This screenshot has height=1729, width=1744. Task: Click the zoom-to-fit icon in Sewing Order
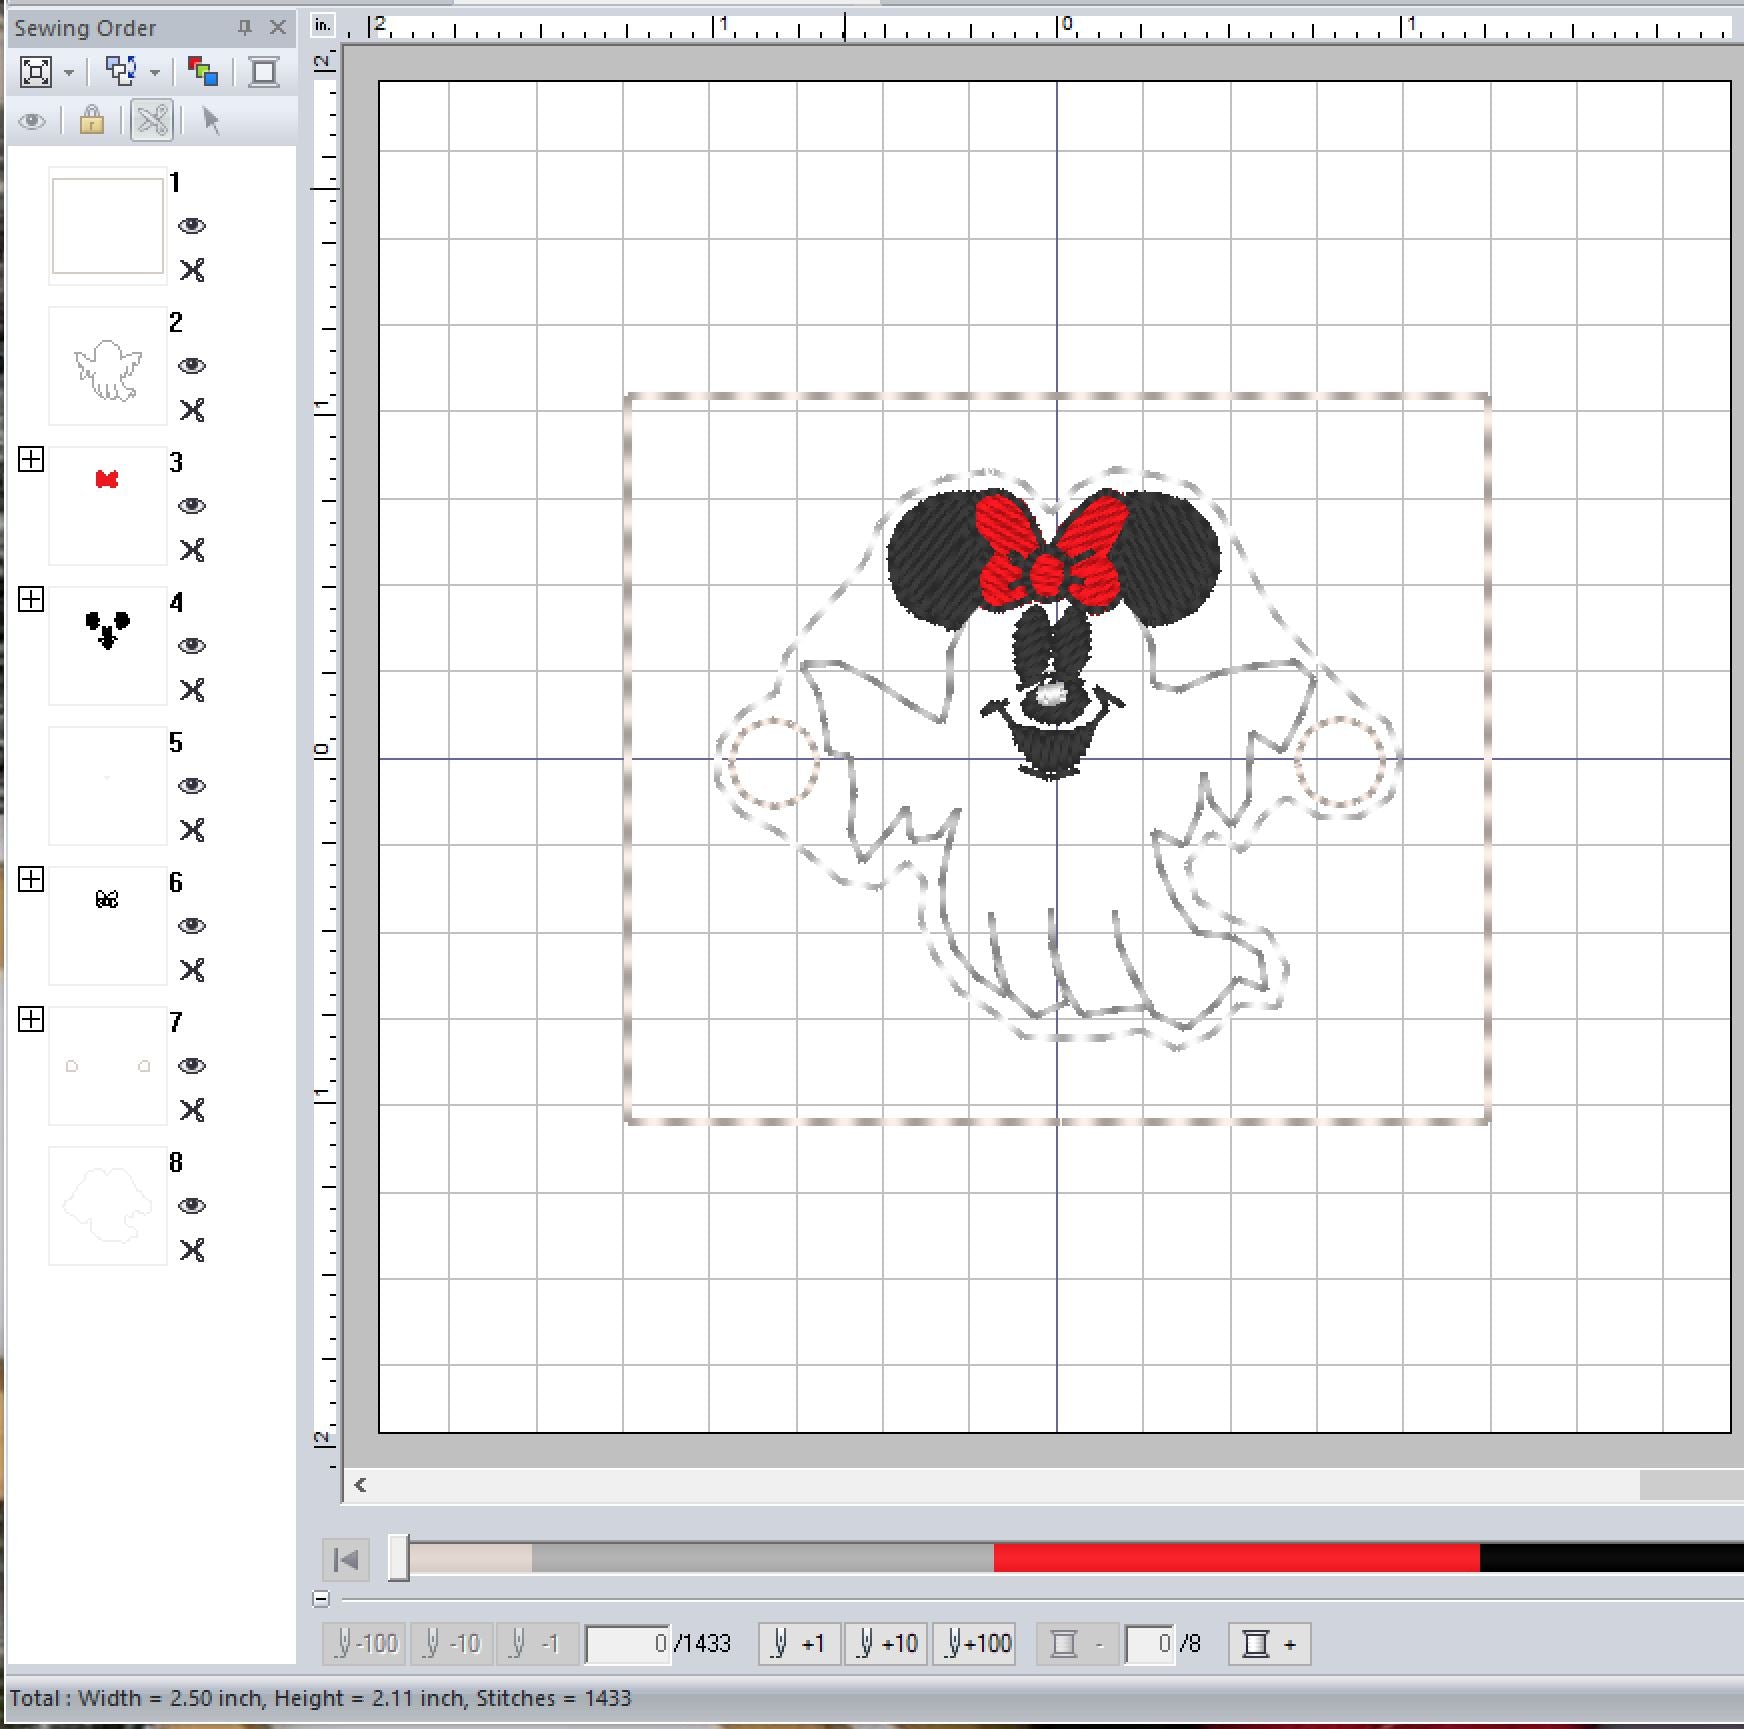click(x=36, y=72)
